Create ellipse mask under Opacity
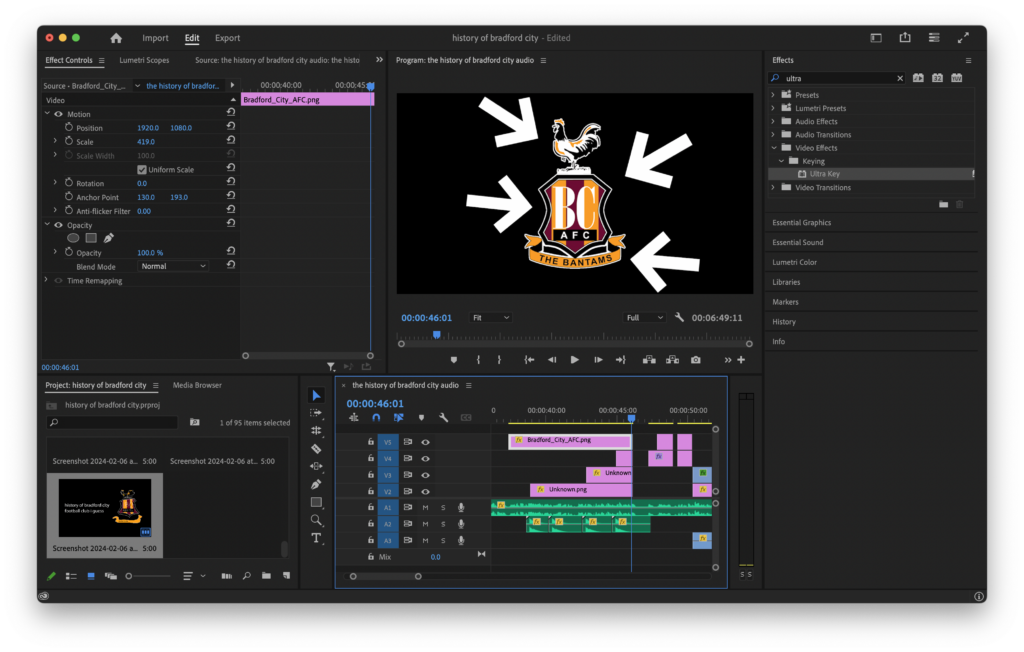This screenshot has width=1024, height=652. click(x=73, y=238)
